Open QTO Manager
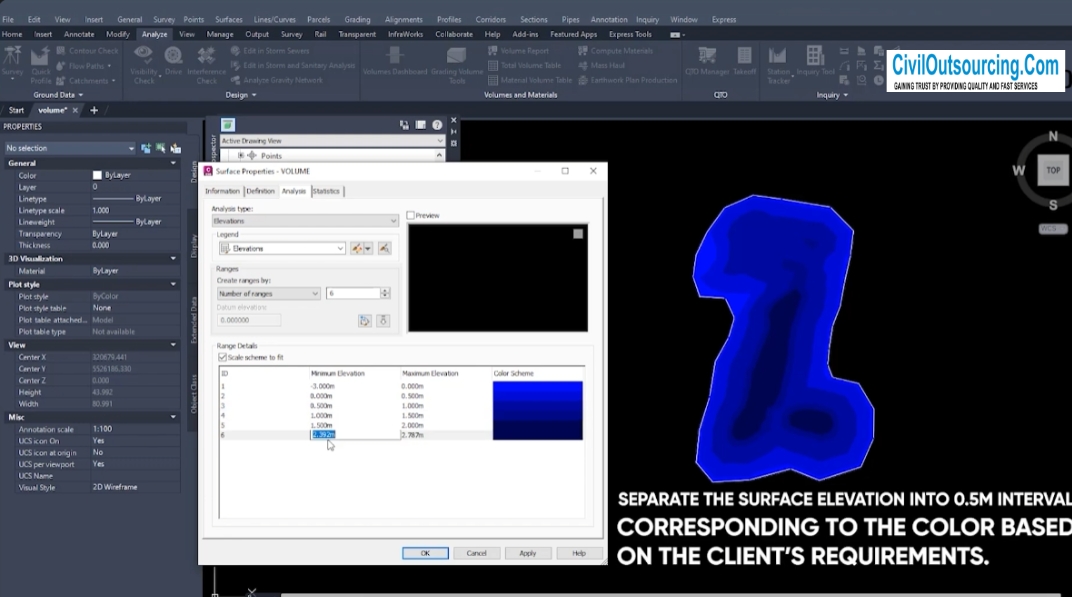The width and height of the screenshot is (1072, 597). coord(707,61)
